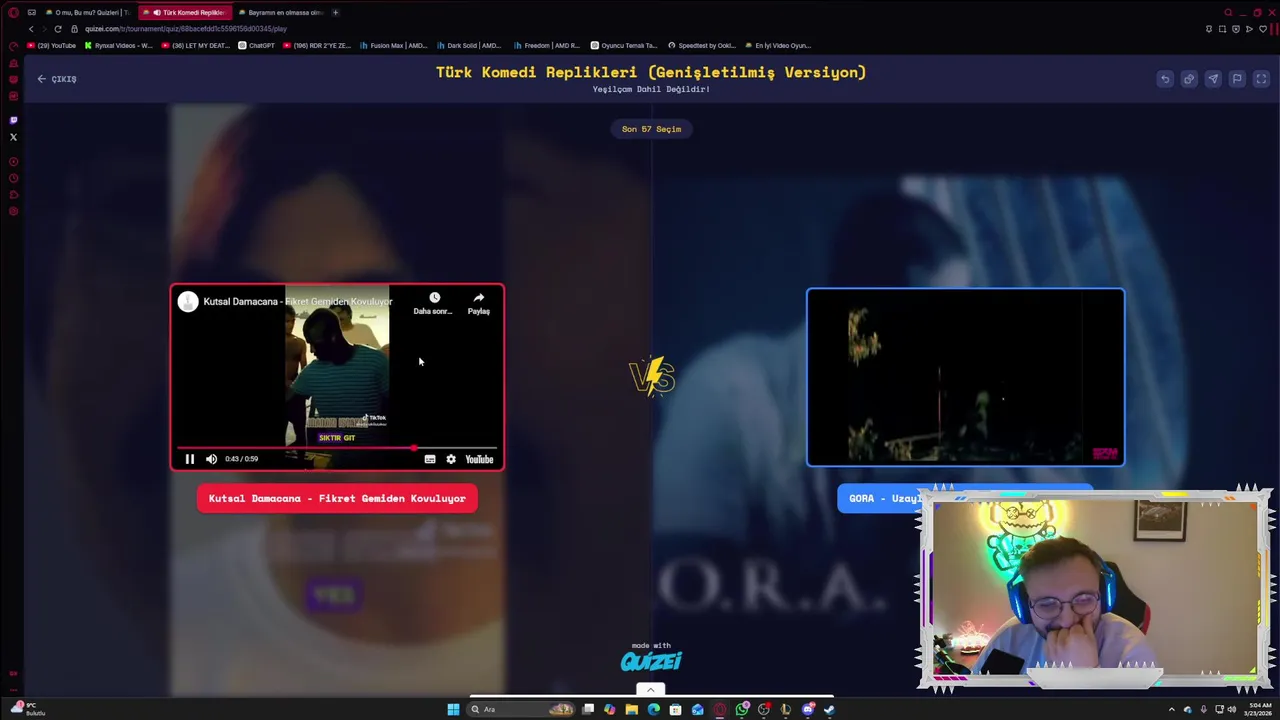The width and height of the screenshot is (1280, 720).
Task: Open the weather widget on taskbar
Action: point(27,709)
